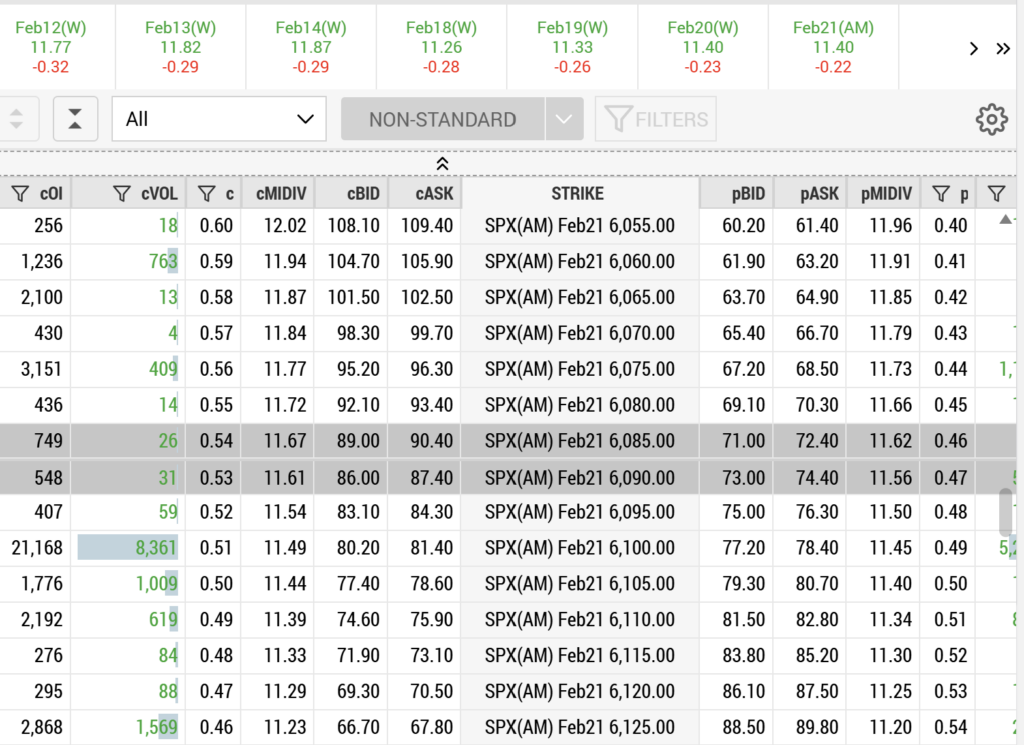This screenshot has height=745, width=1024.
Task: Click put ask 66.70
Action: pos(816,334)
